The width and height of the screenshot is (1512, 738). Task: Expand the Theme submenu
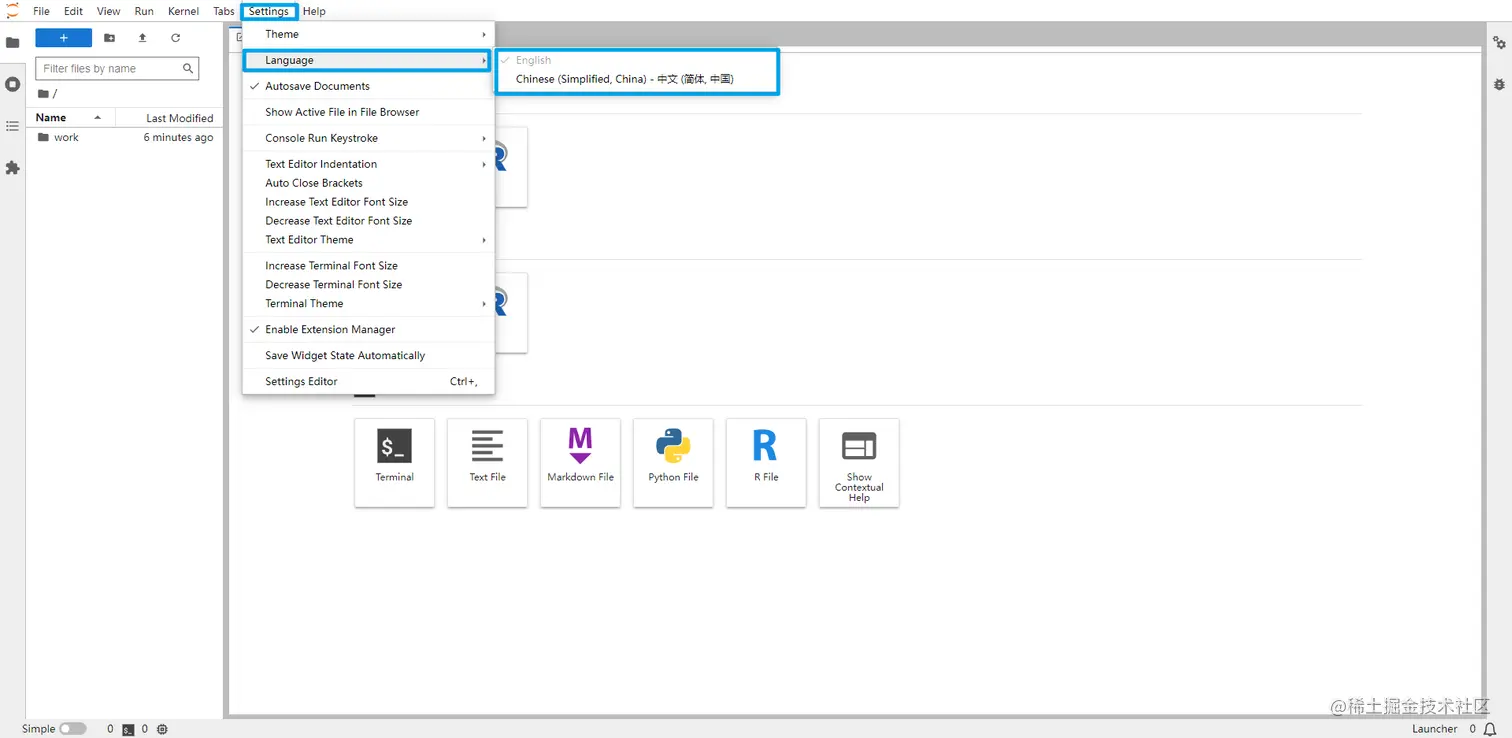coord(368,34)
